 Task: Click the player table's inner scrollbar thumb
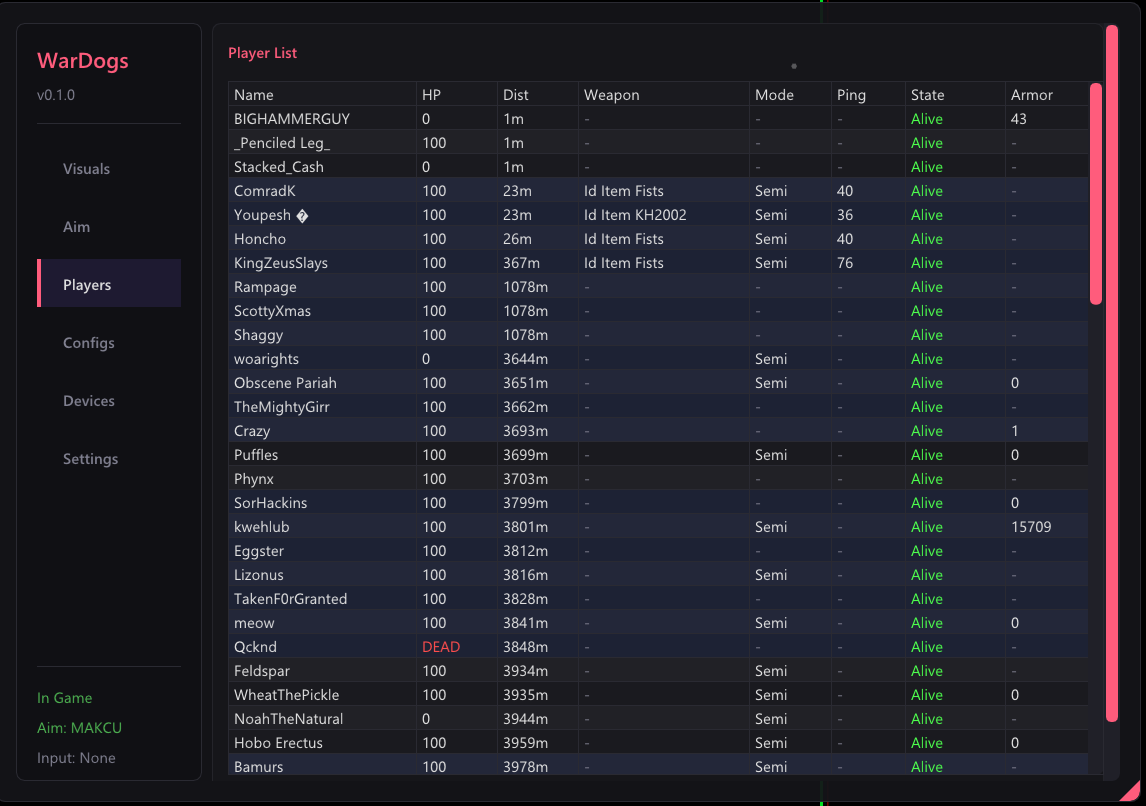click(x=1096, y=194)
